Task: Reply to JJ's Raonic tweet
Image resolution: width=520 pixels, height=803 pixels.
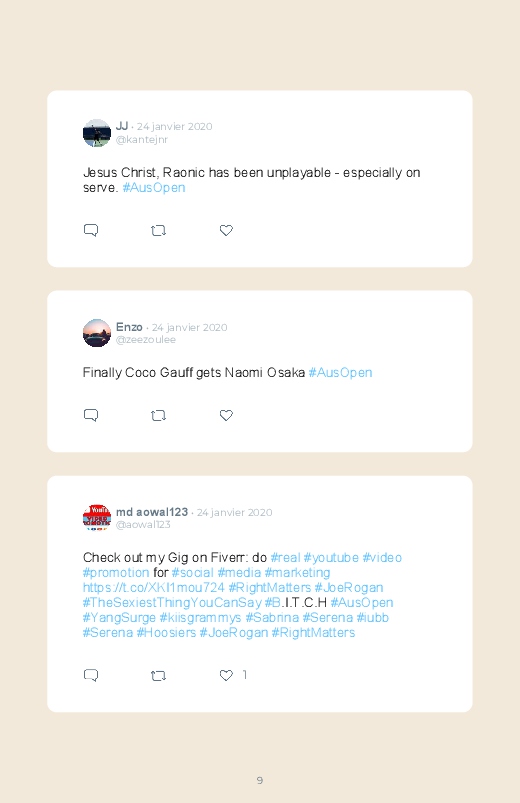Action: point(91,230)
